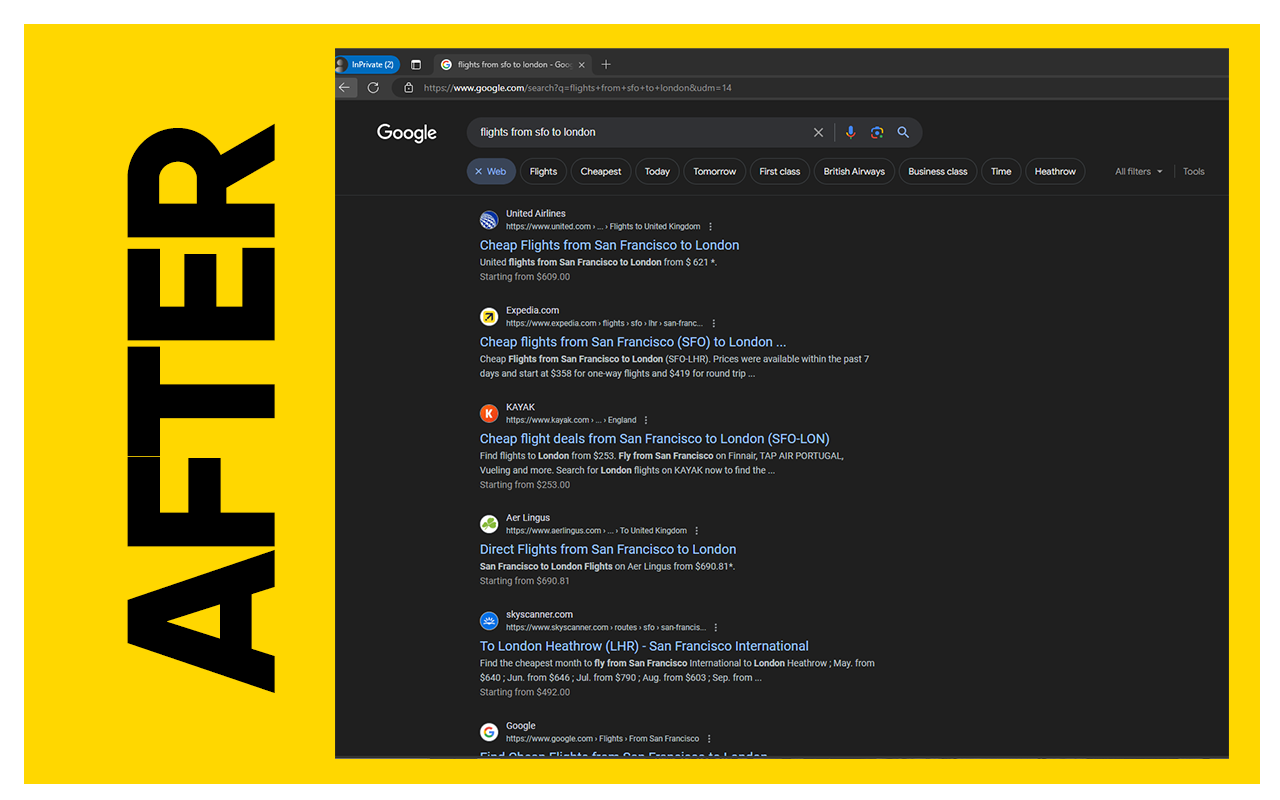Toggle the Cheapest filter chip
This screenshot has height=800, width=1280.
click(x=601, y=171)
